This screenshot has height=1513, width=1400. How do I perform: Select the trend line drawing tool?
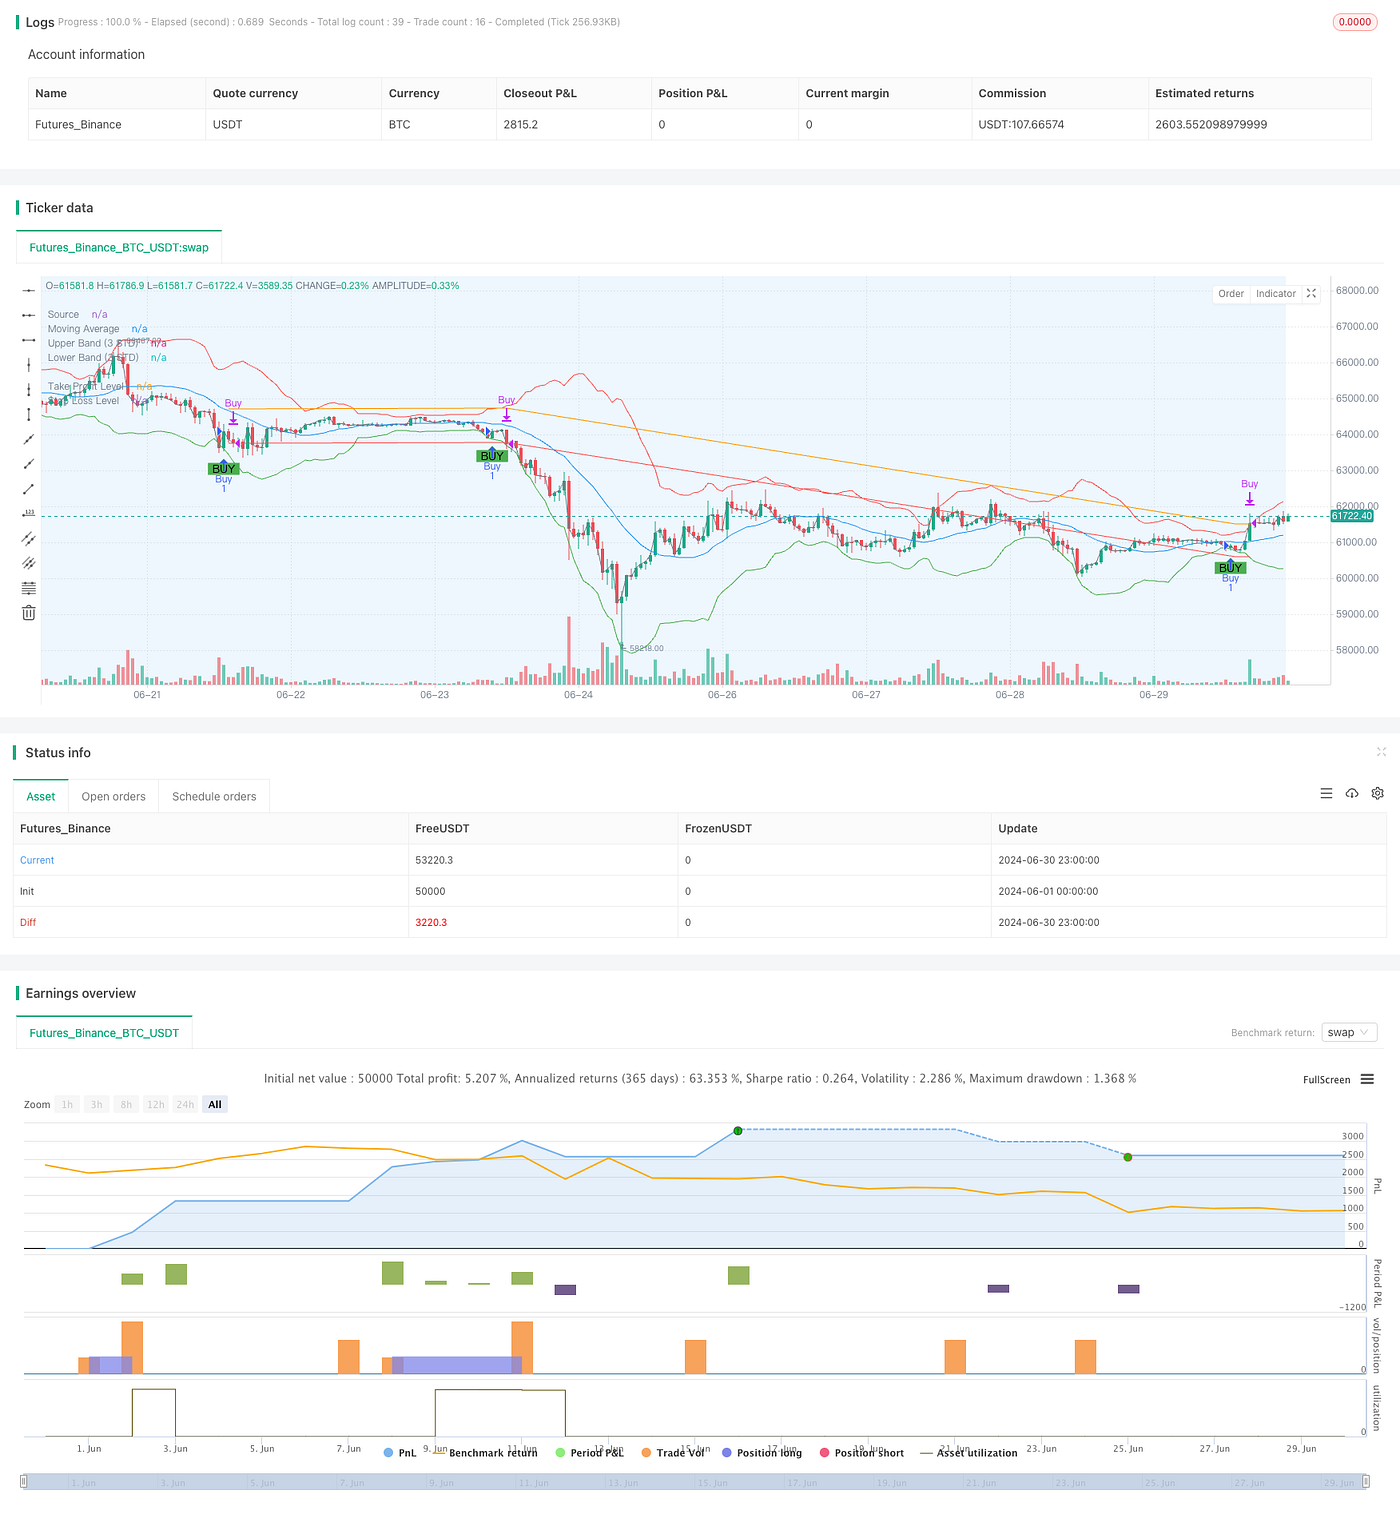point(28,489)
